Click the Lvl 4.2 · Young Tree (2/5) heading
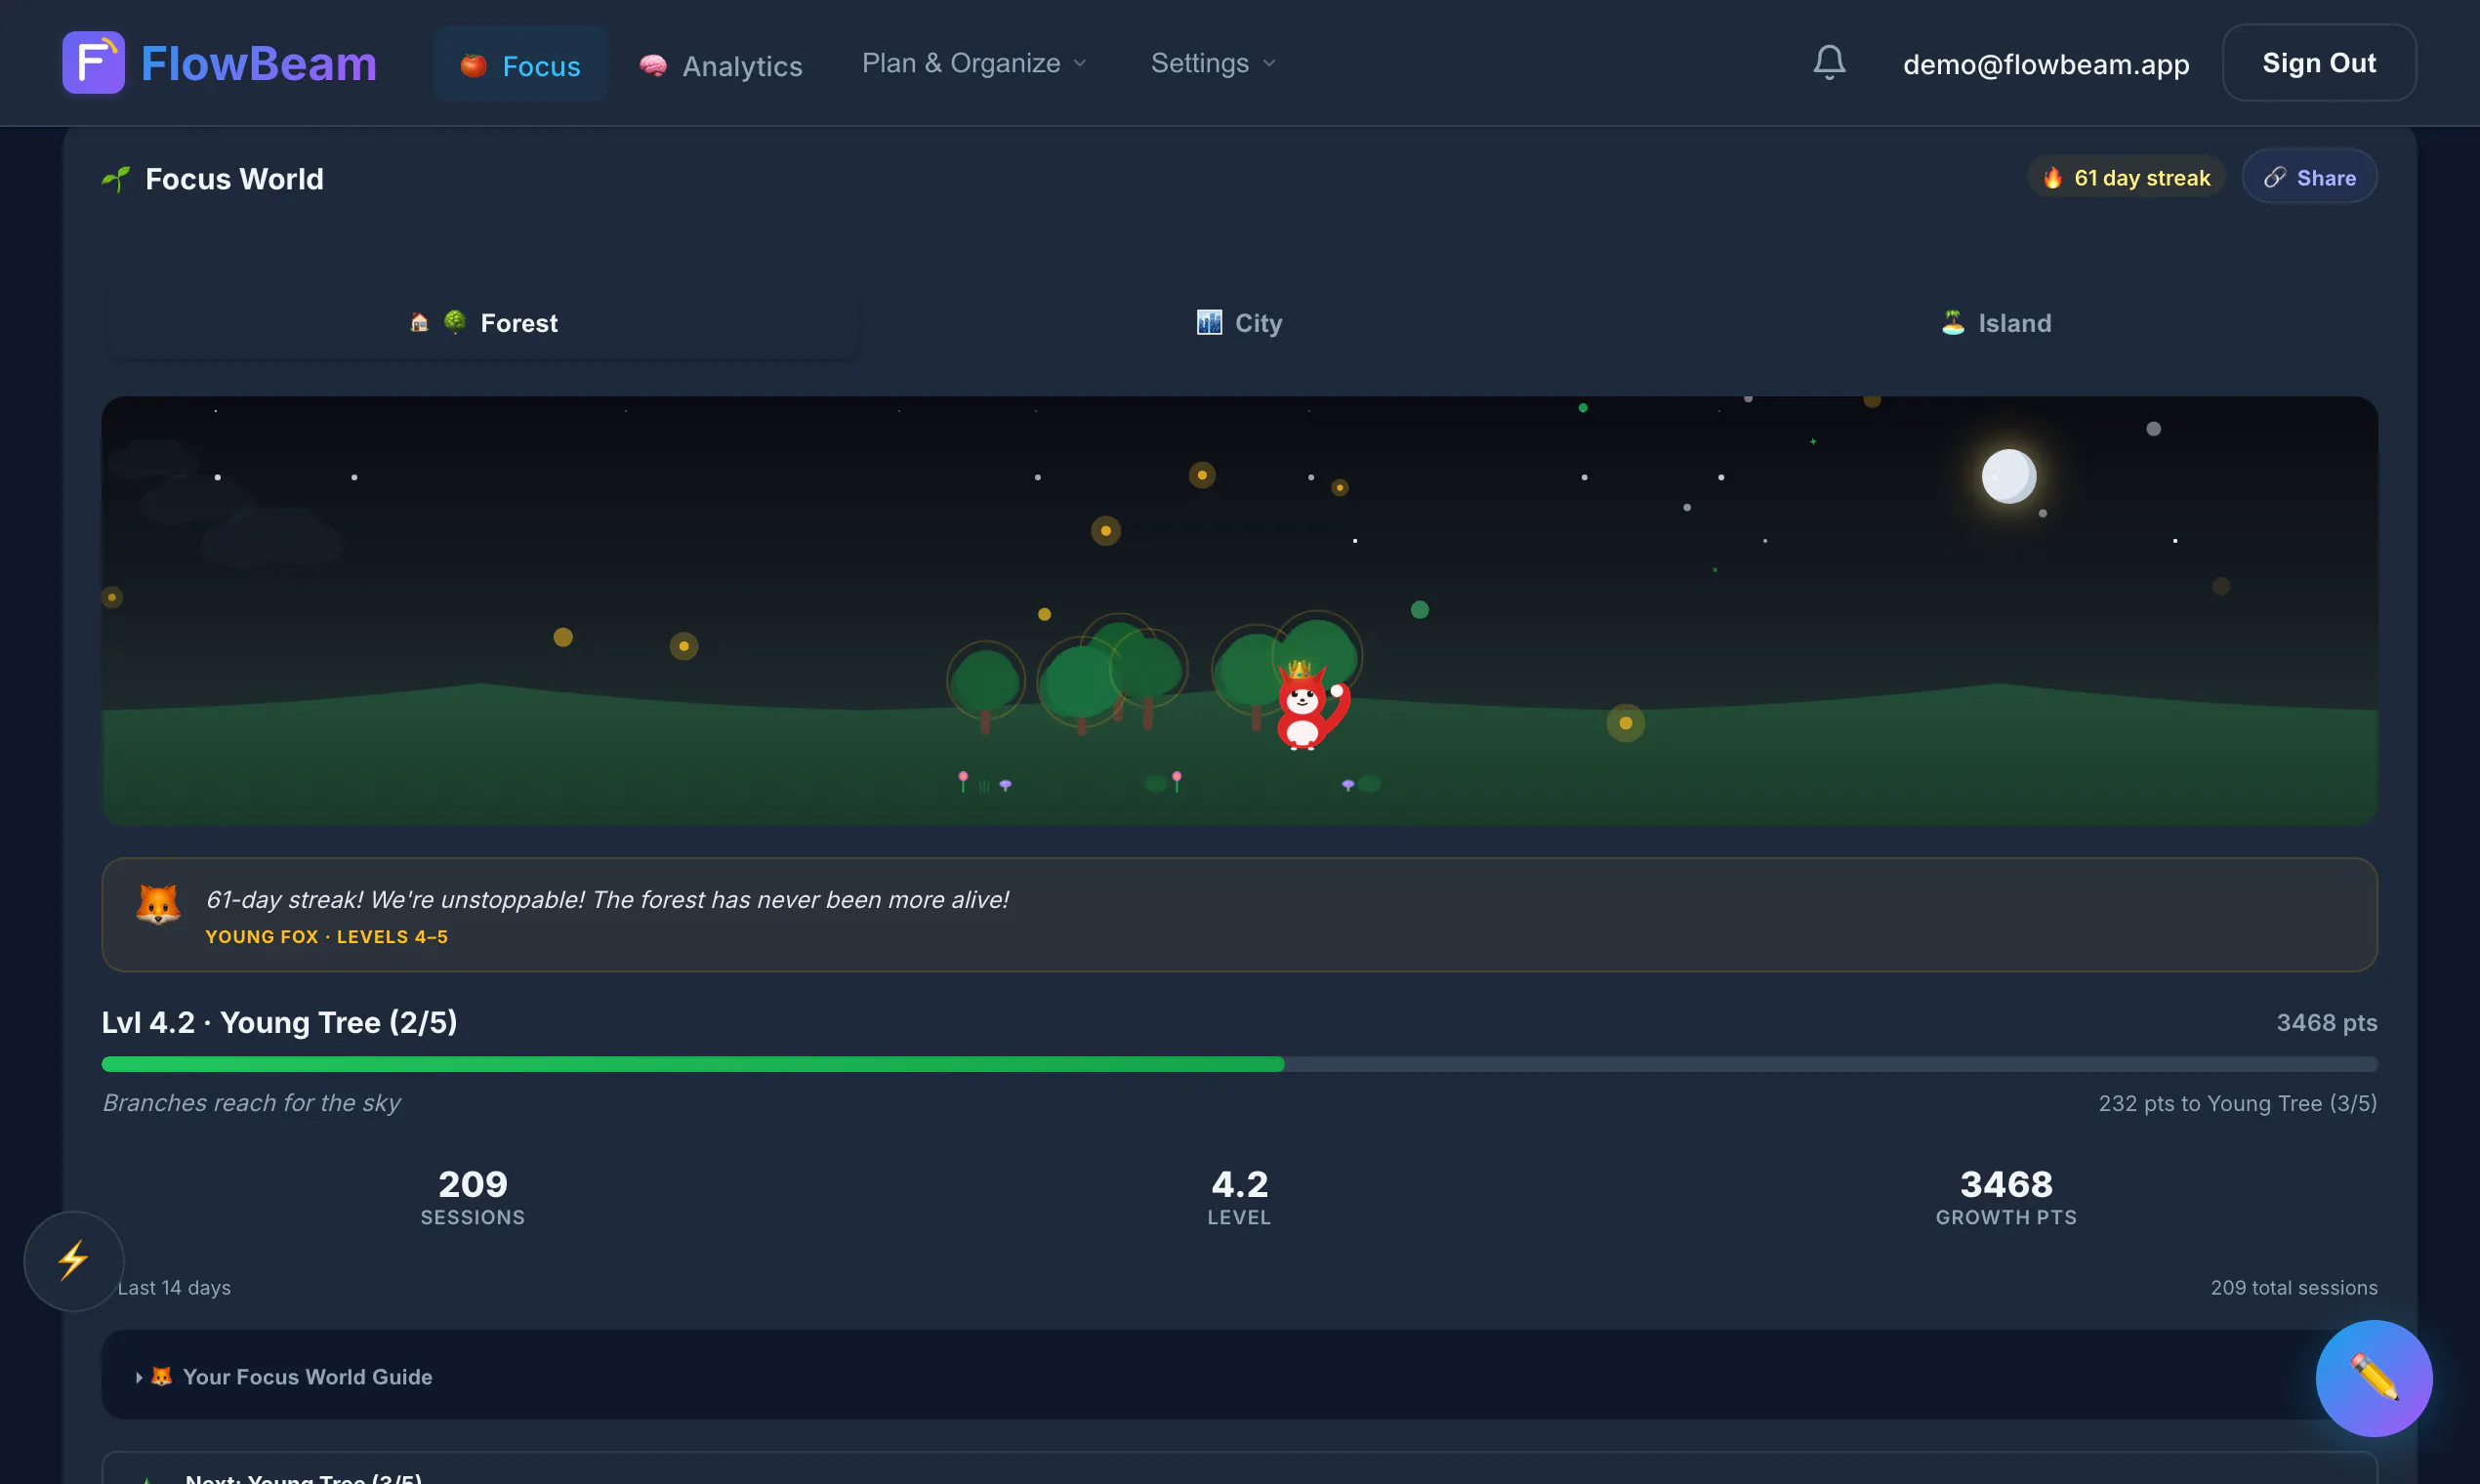 click(279, 1022)
